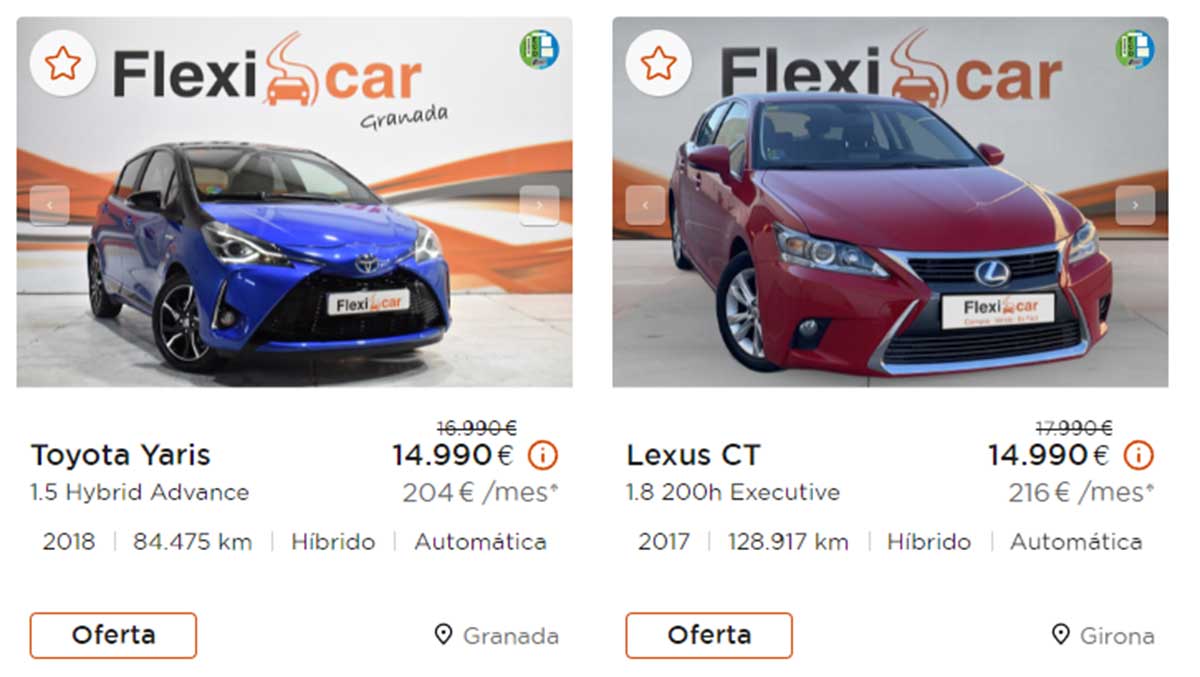
Task: Show previous photo of Lexus CT
Action: pyautogui.click(x=645, y=205)
